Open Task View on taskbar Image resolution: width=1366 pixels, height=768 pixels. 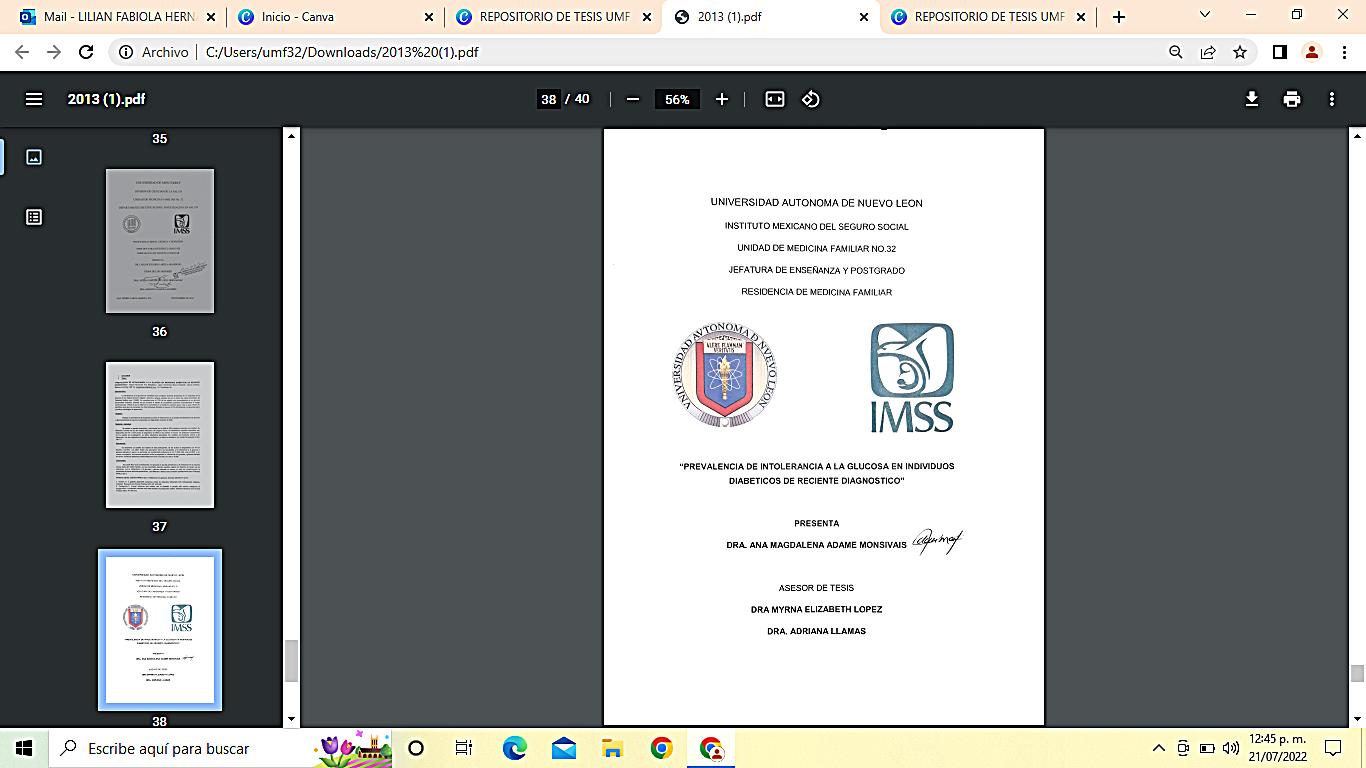[464, 748]
